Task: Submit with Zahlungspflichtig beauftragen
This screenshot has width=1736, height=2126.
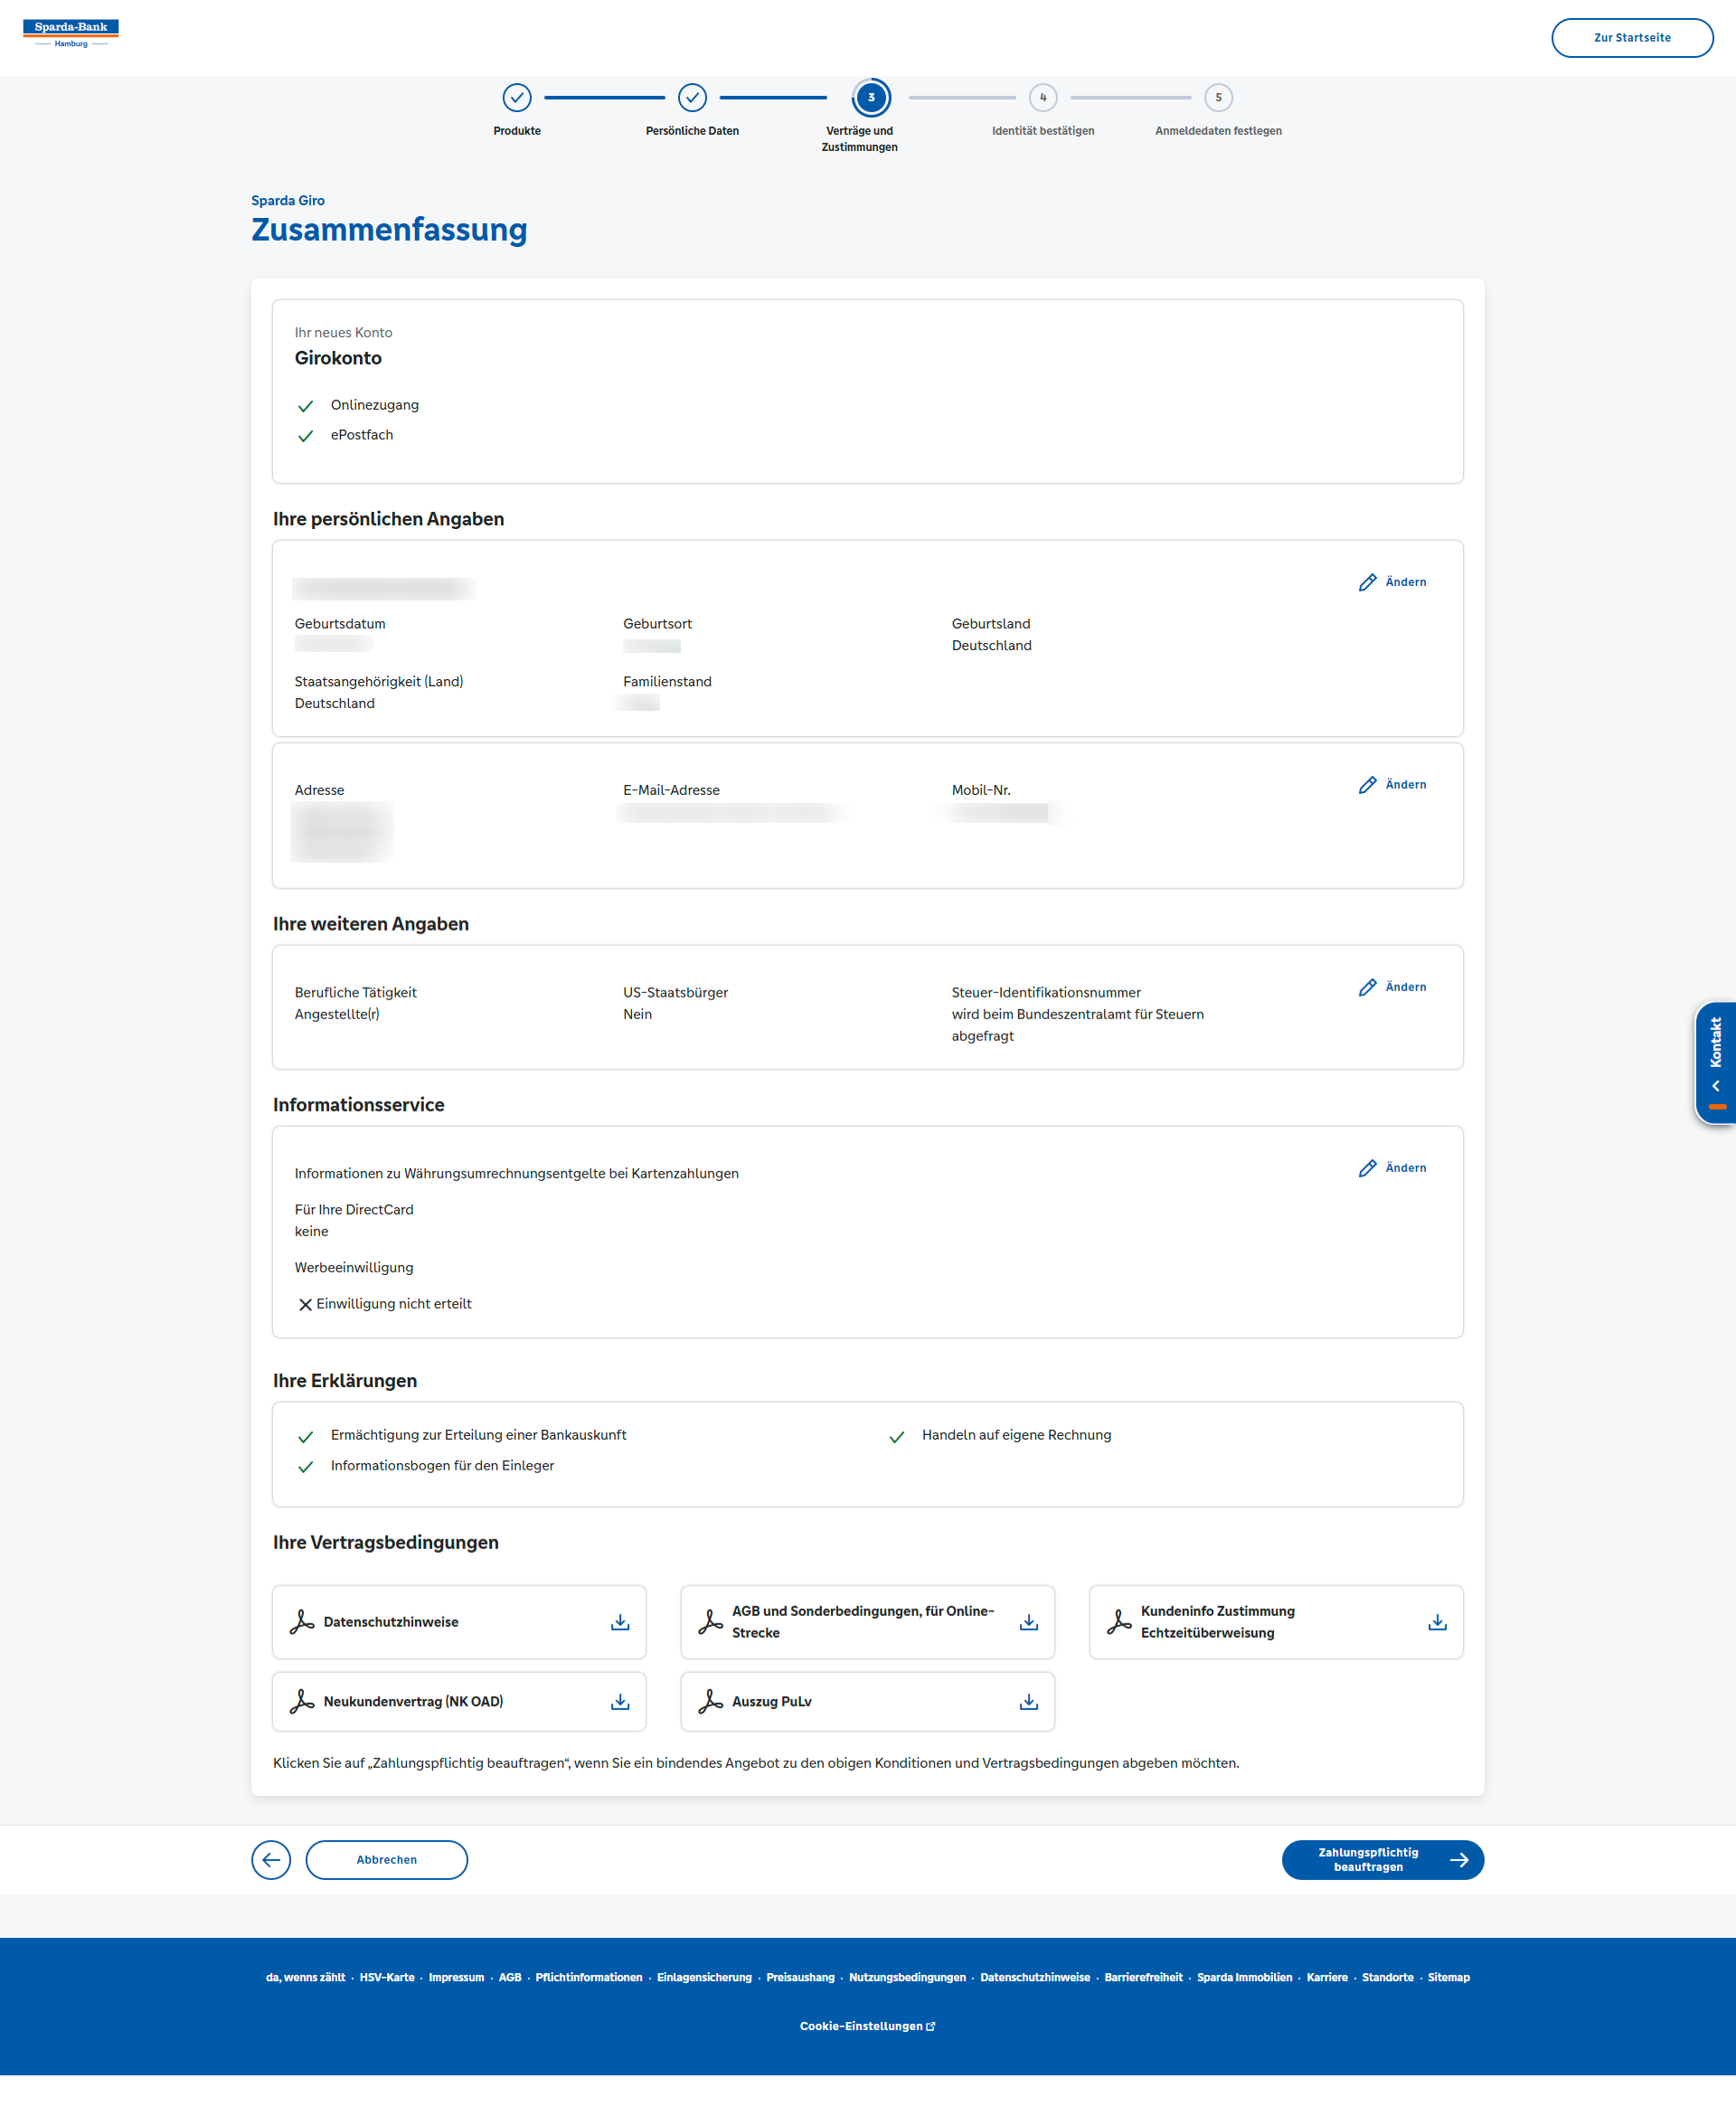Action: (x=1382, y=1860)
